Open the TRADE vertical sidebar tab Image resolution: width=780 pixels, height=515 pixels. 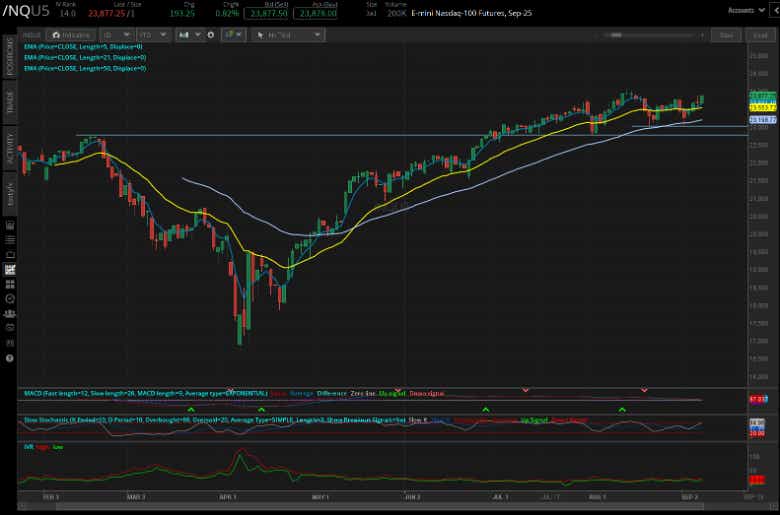pos(9,102)
